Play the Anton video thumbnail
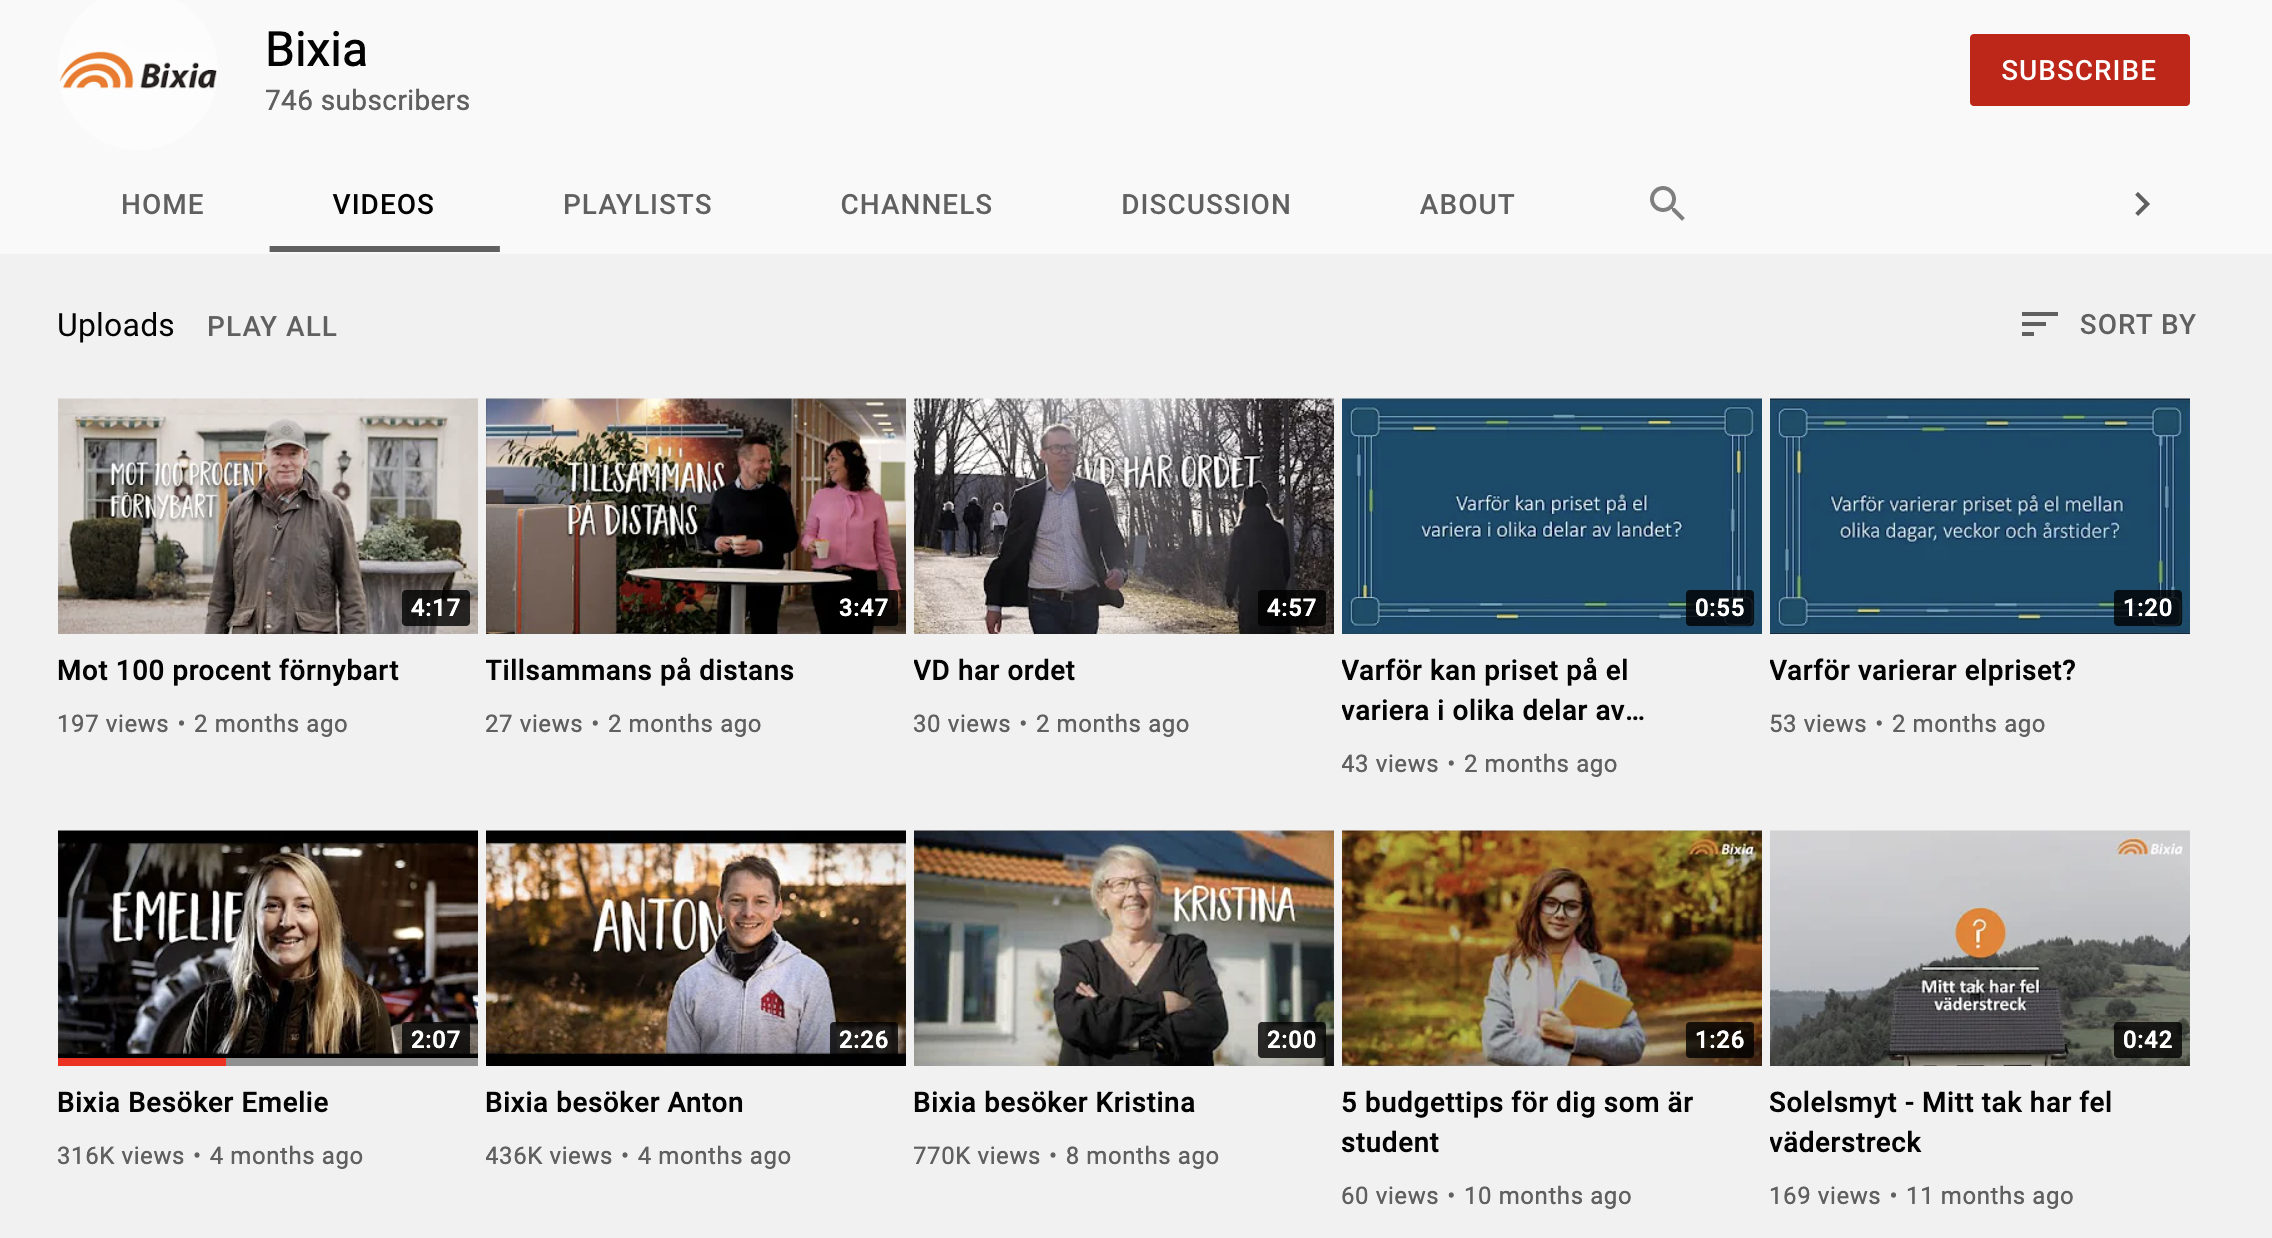 tap(696, 948)
